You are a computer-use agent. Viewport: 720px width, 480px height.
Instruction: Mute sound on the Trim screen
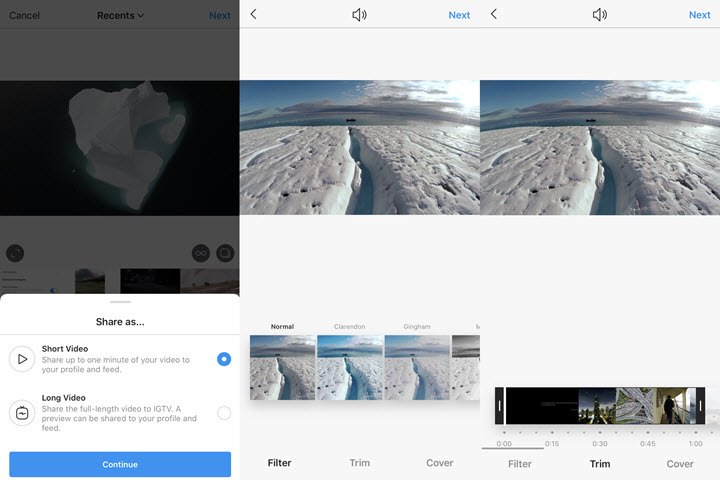tap(600, 15)
